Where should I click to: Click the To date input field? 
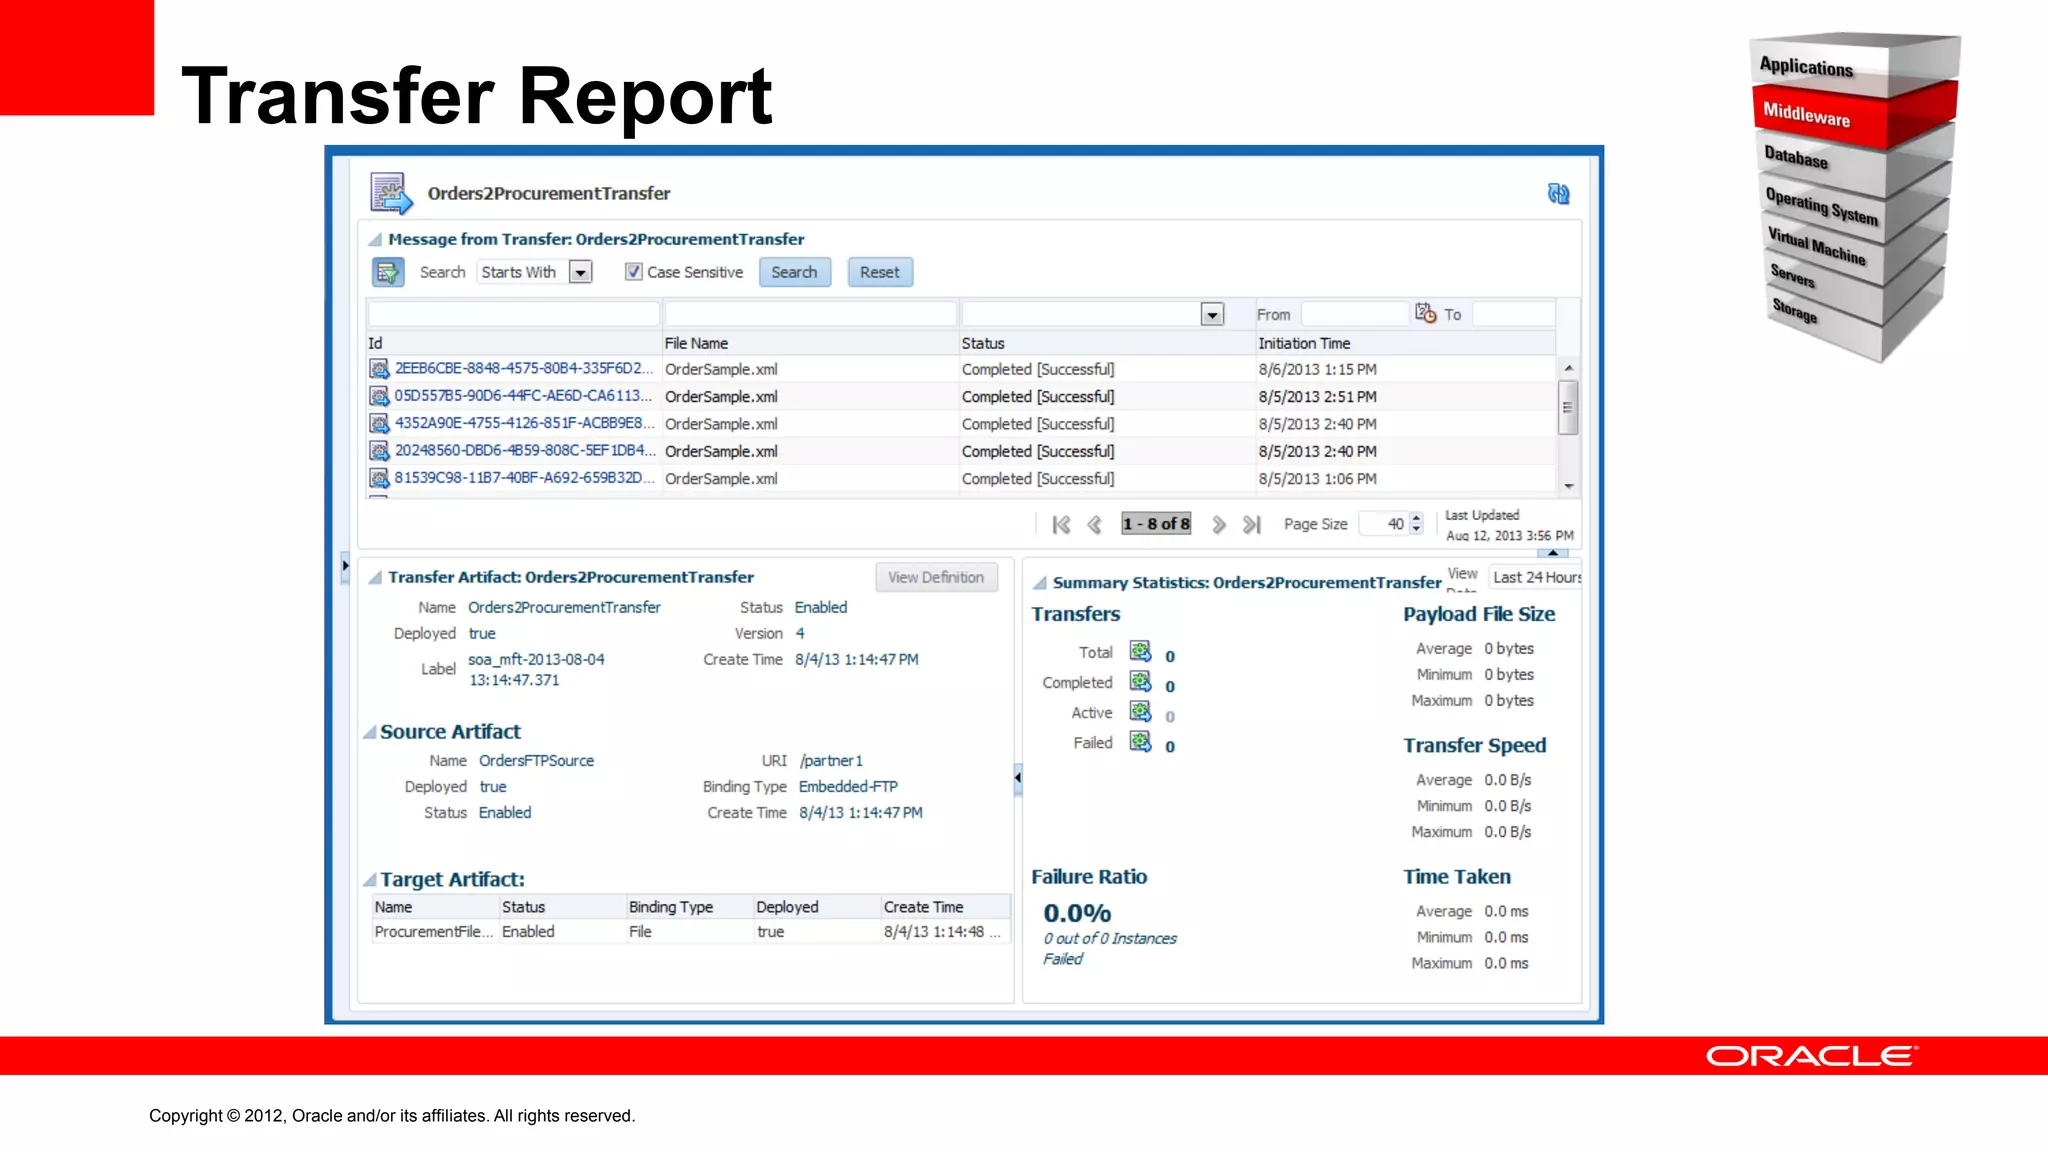[1513, 314]
